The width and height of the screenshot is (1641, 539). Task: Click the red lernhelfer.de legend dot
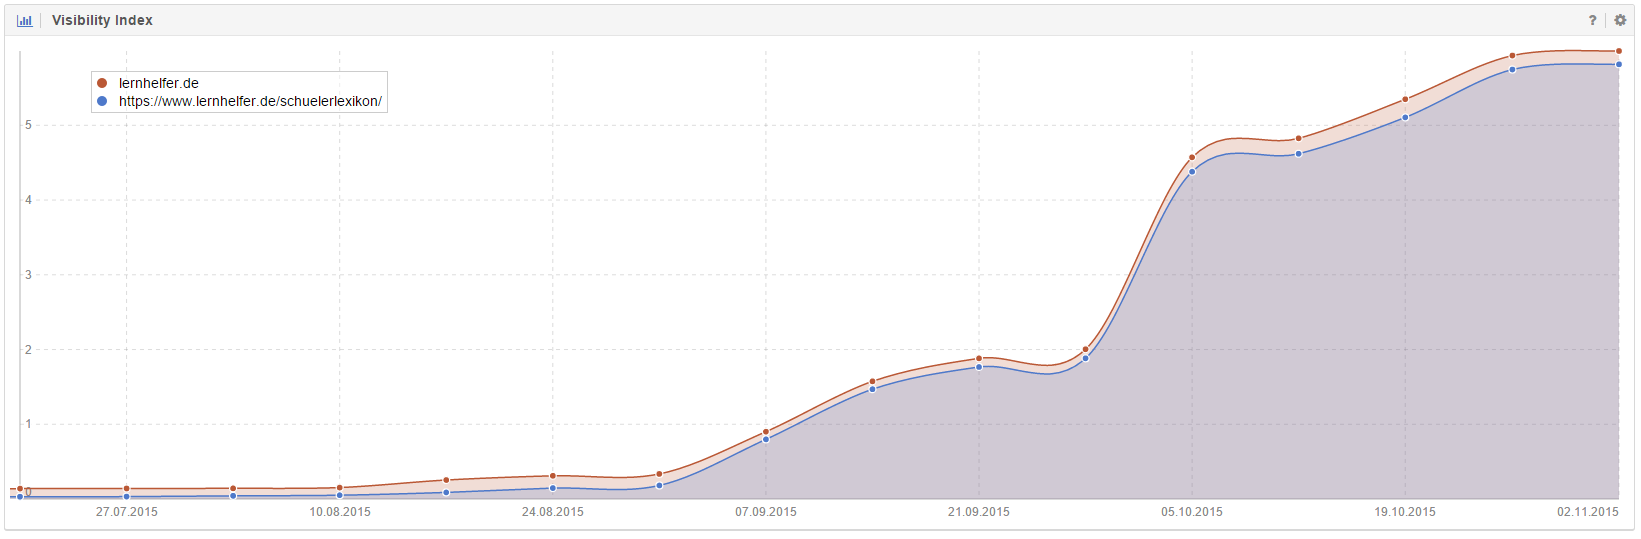tap(102, 83)
